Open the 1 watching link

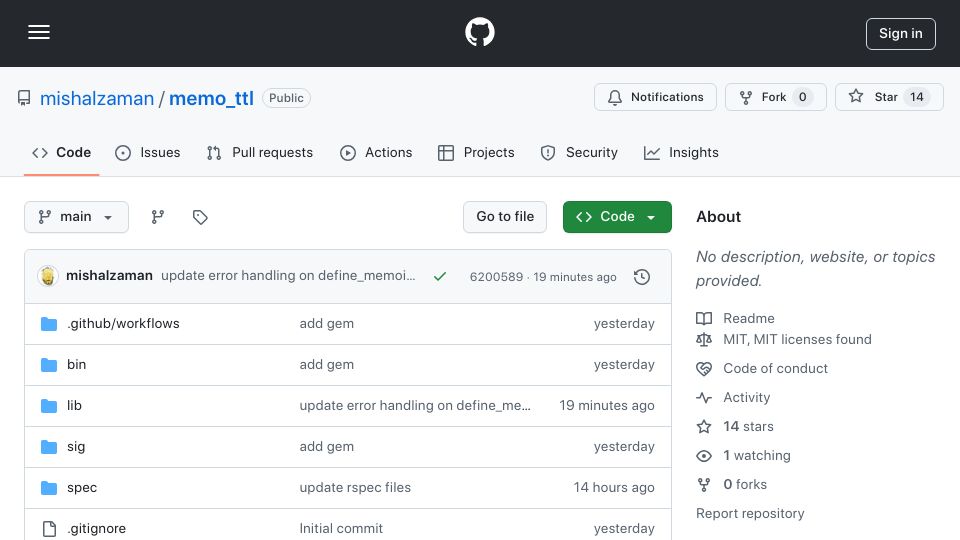click(757, 456)
